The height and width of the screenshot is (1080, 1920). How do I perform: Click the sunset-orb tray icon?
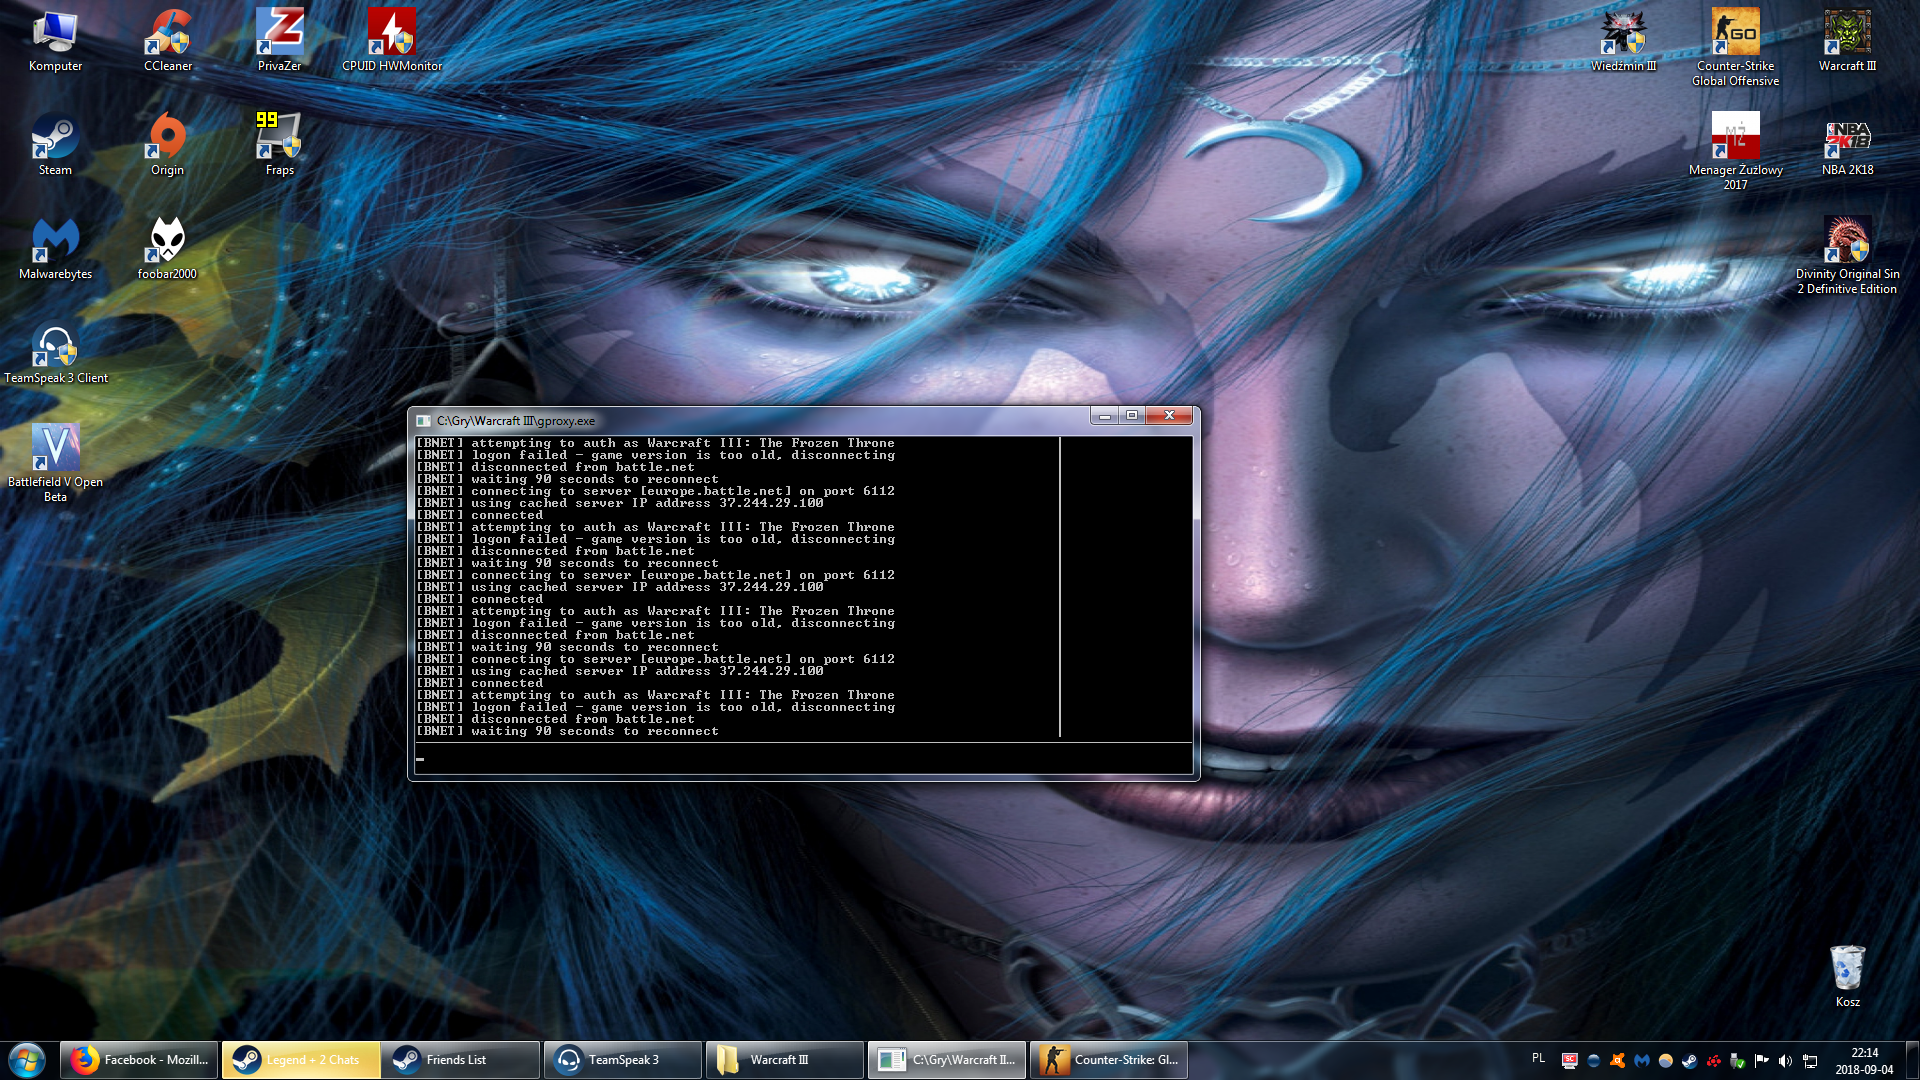click(1666, 1061)
